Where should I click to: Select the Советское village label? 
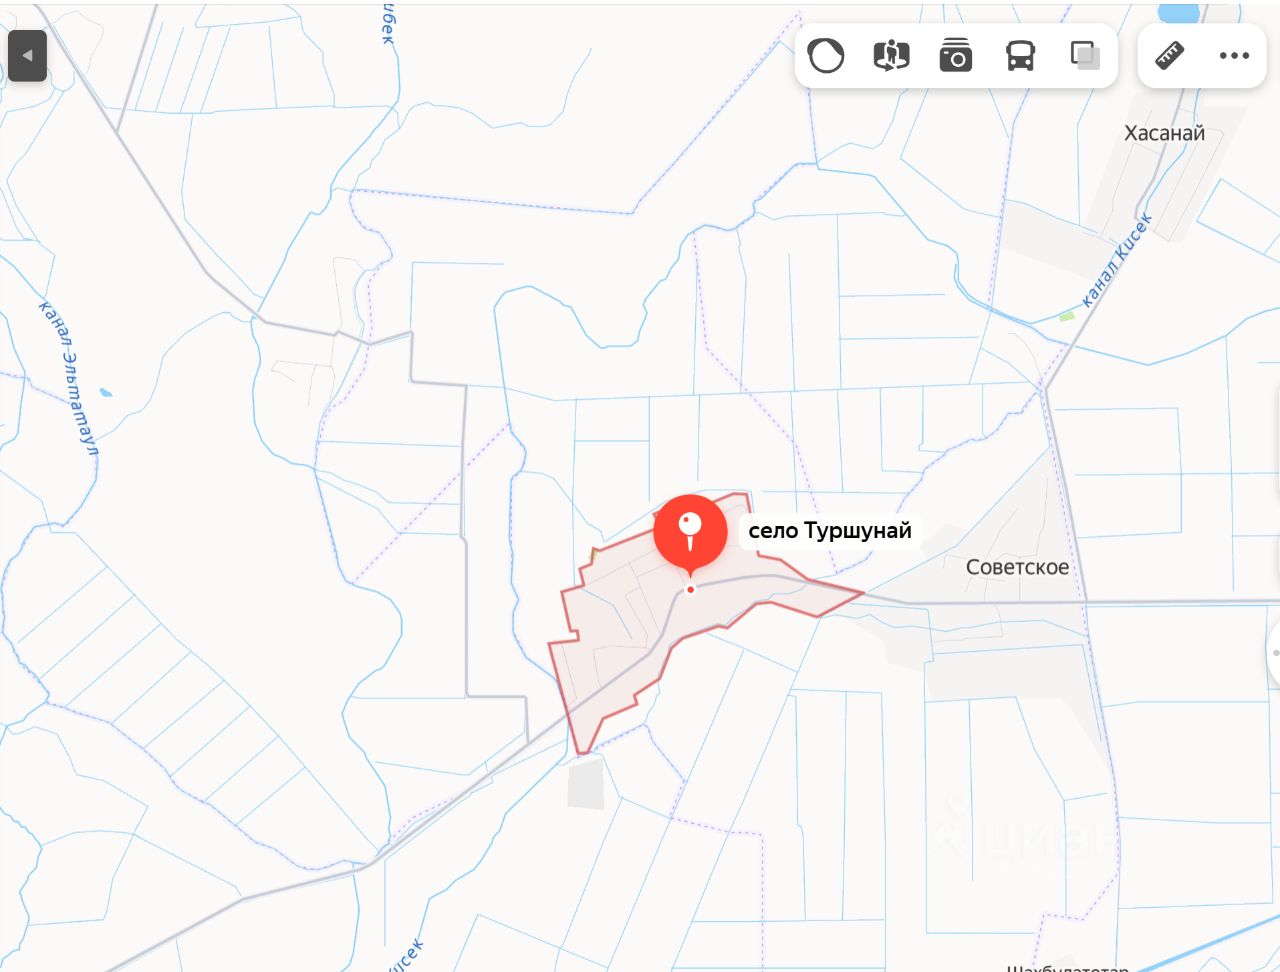pos(1017,567)
